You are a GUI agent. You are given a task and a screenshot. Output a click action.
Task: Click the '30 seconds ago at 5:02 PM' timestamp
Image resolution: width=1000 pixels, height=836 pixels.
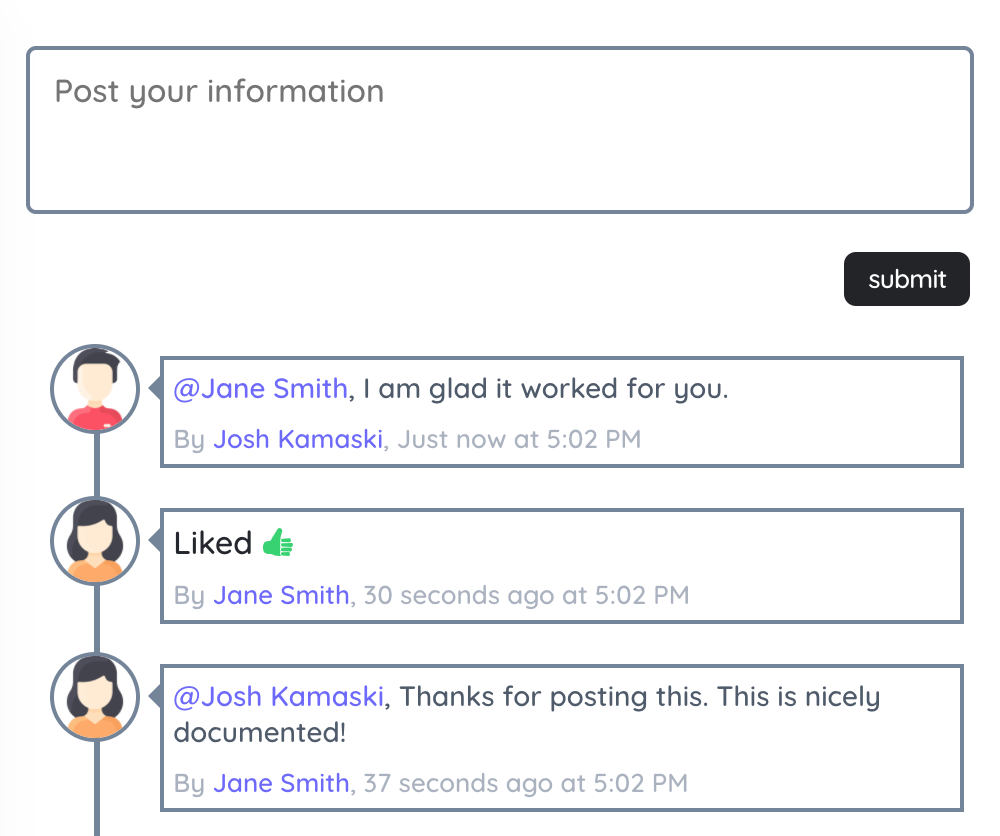click(526, 595)
